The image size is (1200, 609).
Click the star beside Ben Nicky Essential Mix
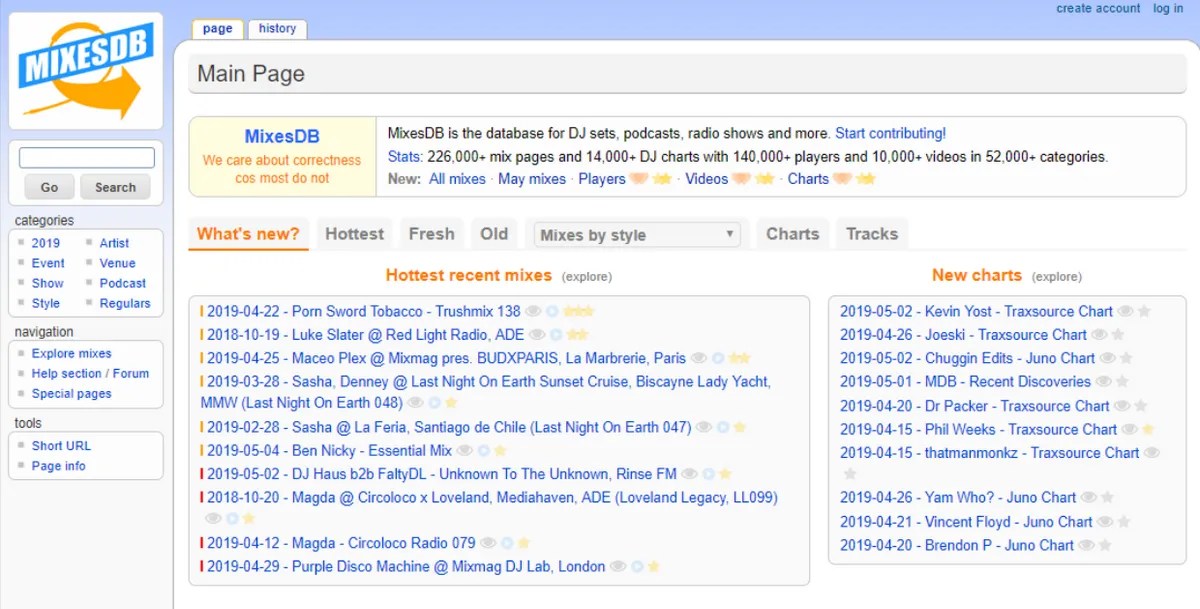[x=501, y=451]
